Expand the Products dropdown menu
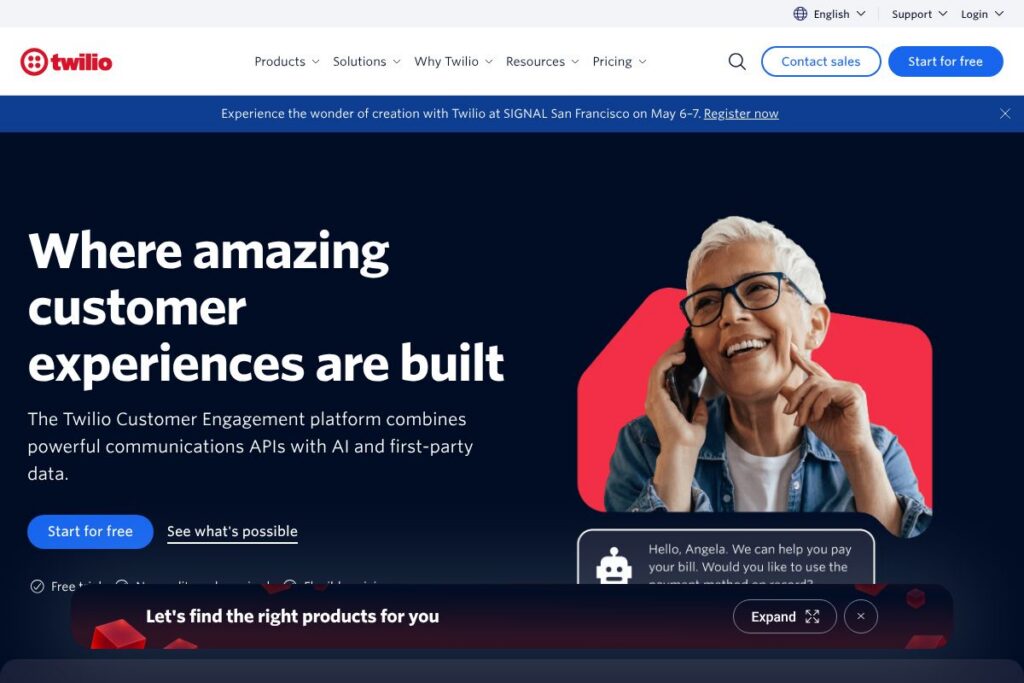The height and width of the screenshot is (683, 1024). [286, 62]
